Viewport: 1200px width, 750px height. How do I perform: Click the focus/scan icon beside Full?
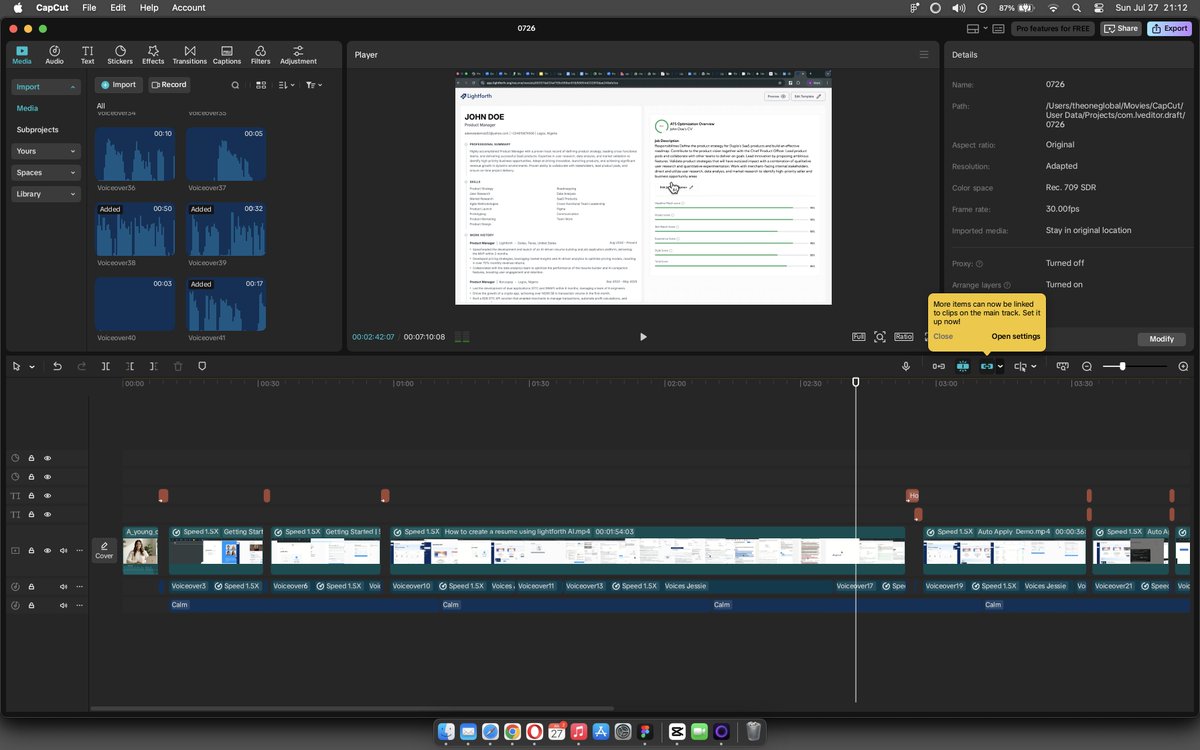(880, 337)
